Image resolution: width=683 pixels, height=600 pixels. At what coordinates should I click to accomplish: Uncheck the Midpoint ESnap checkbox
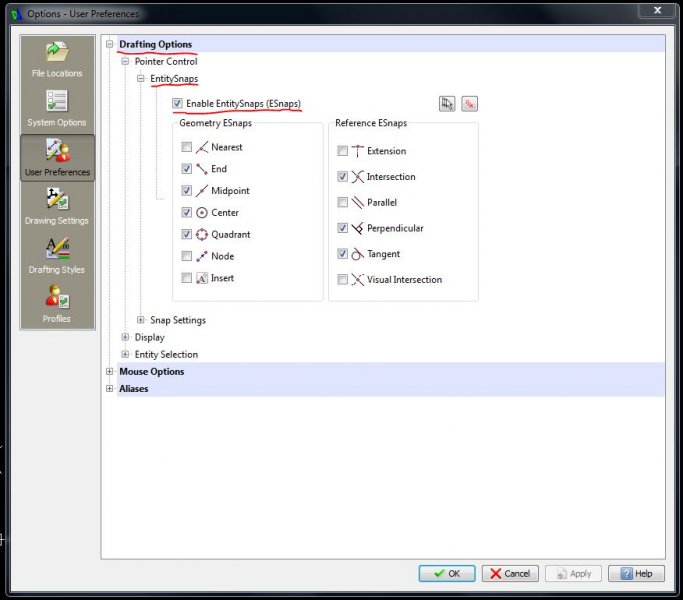(186, 191)
